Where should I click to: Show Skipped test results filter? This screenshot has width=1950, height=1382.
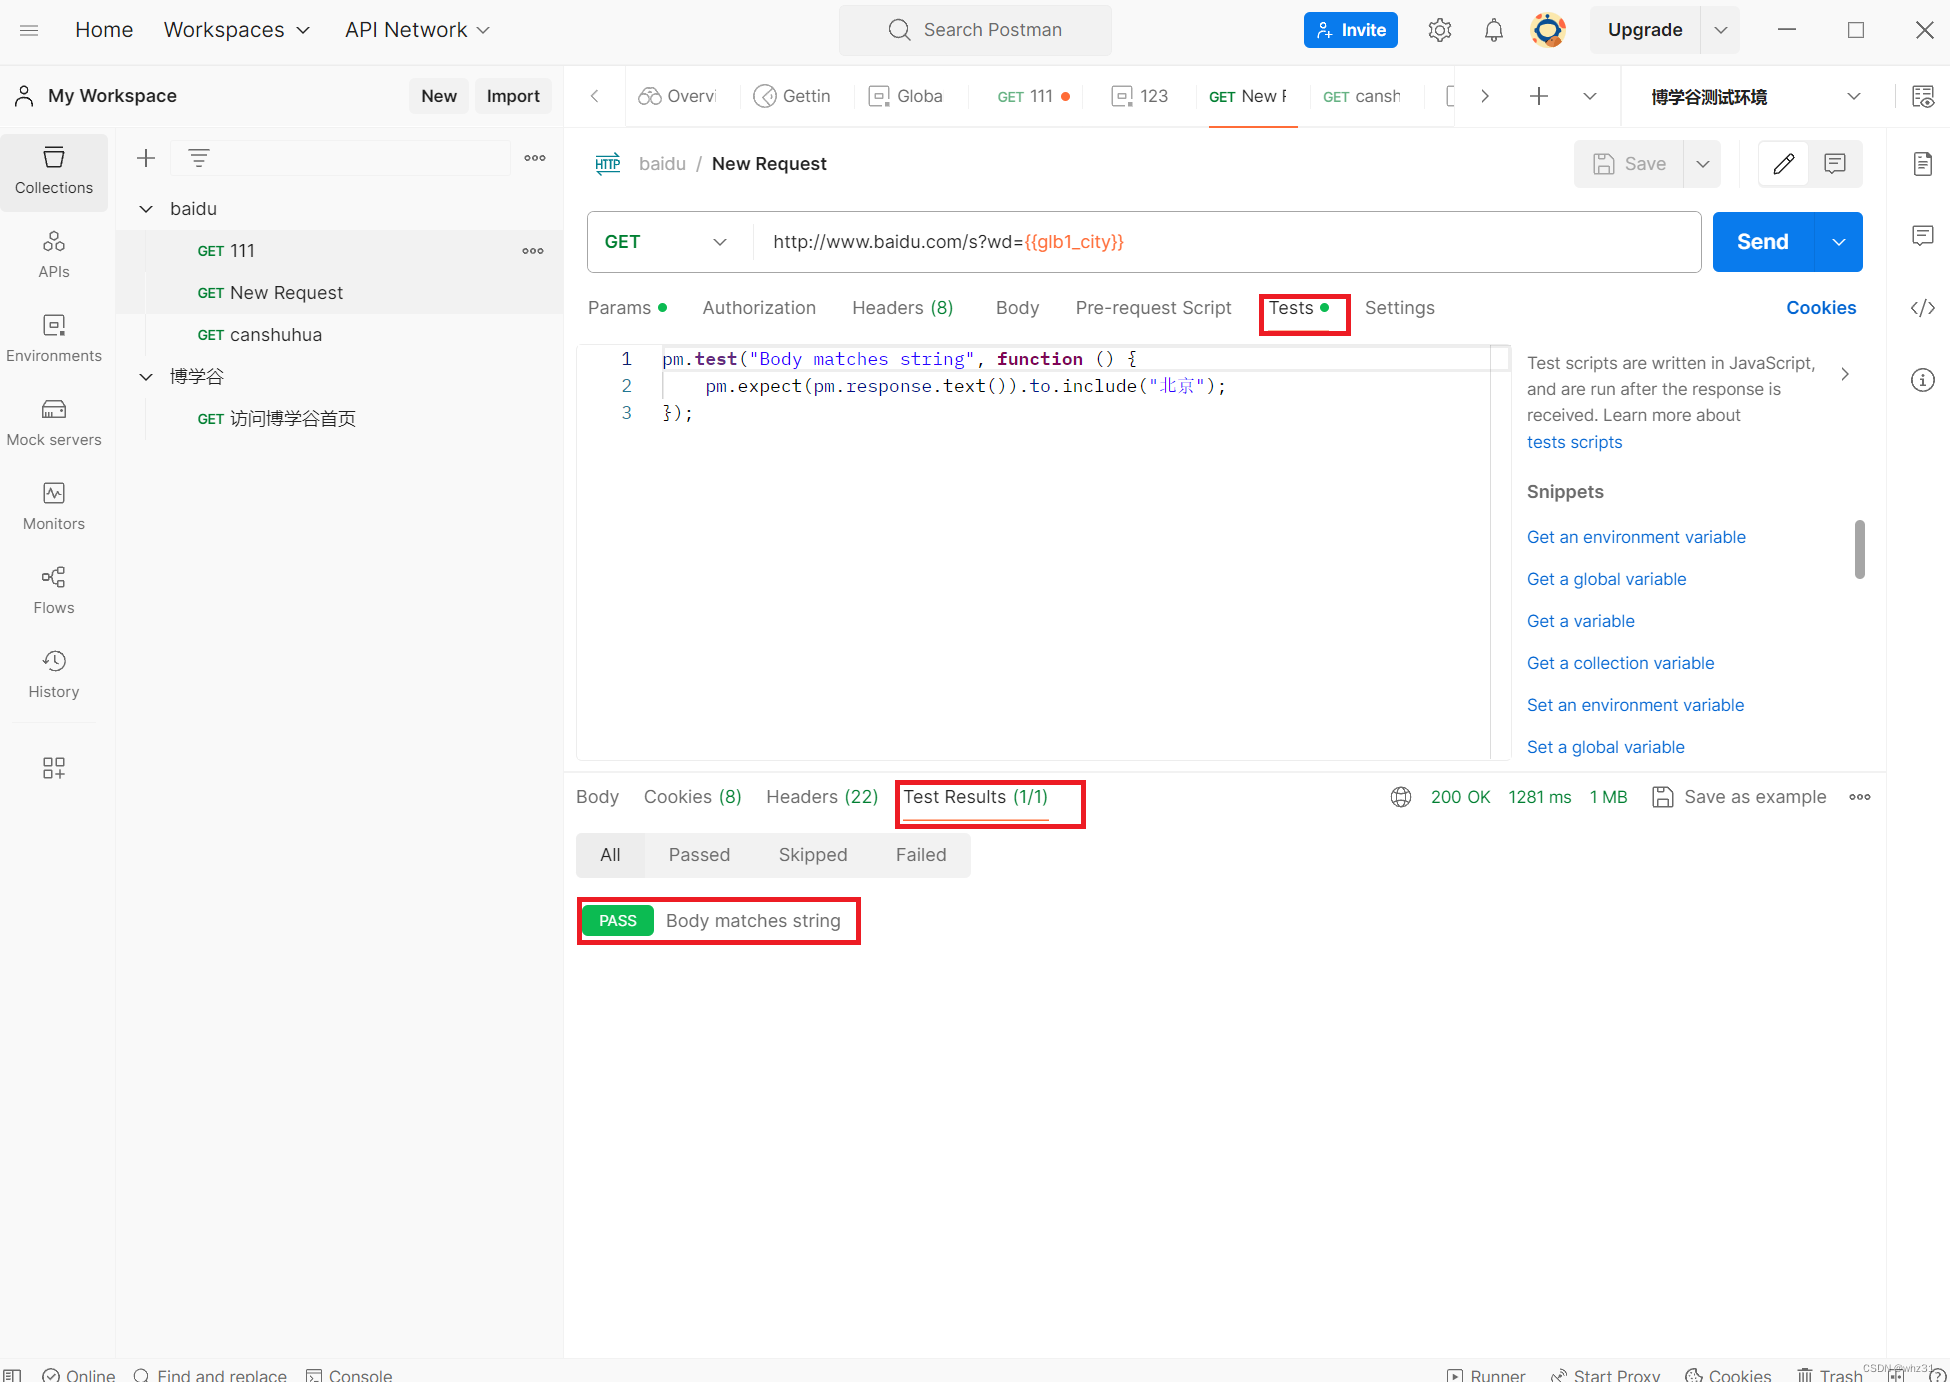(x=812, y=855)
